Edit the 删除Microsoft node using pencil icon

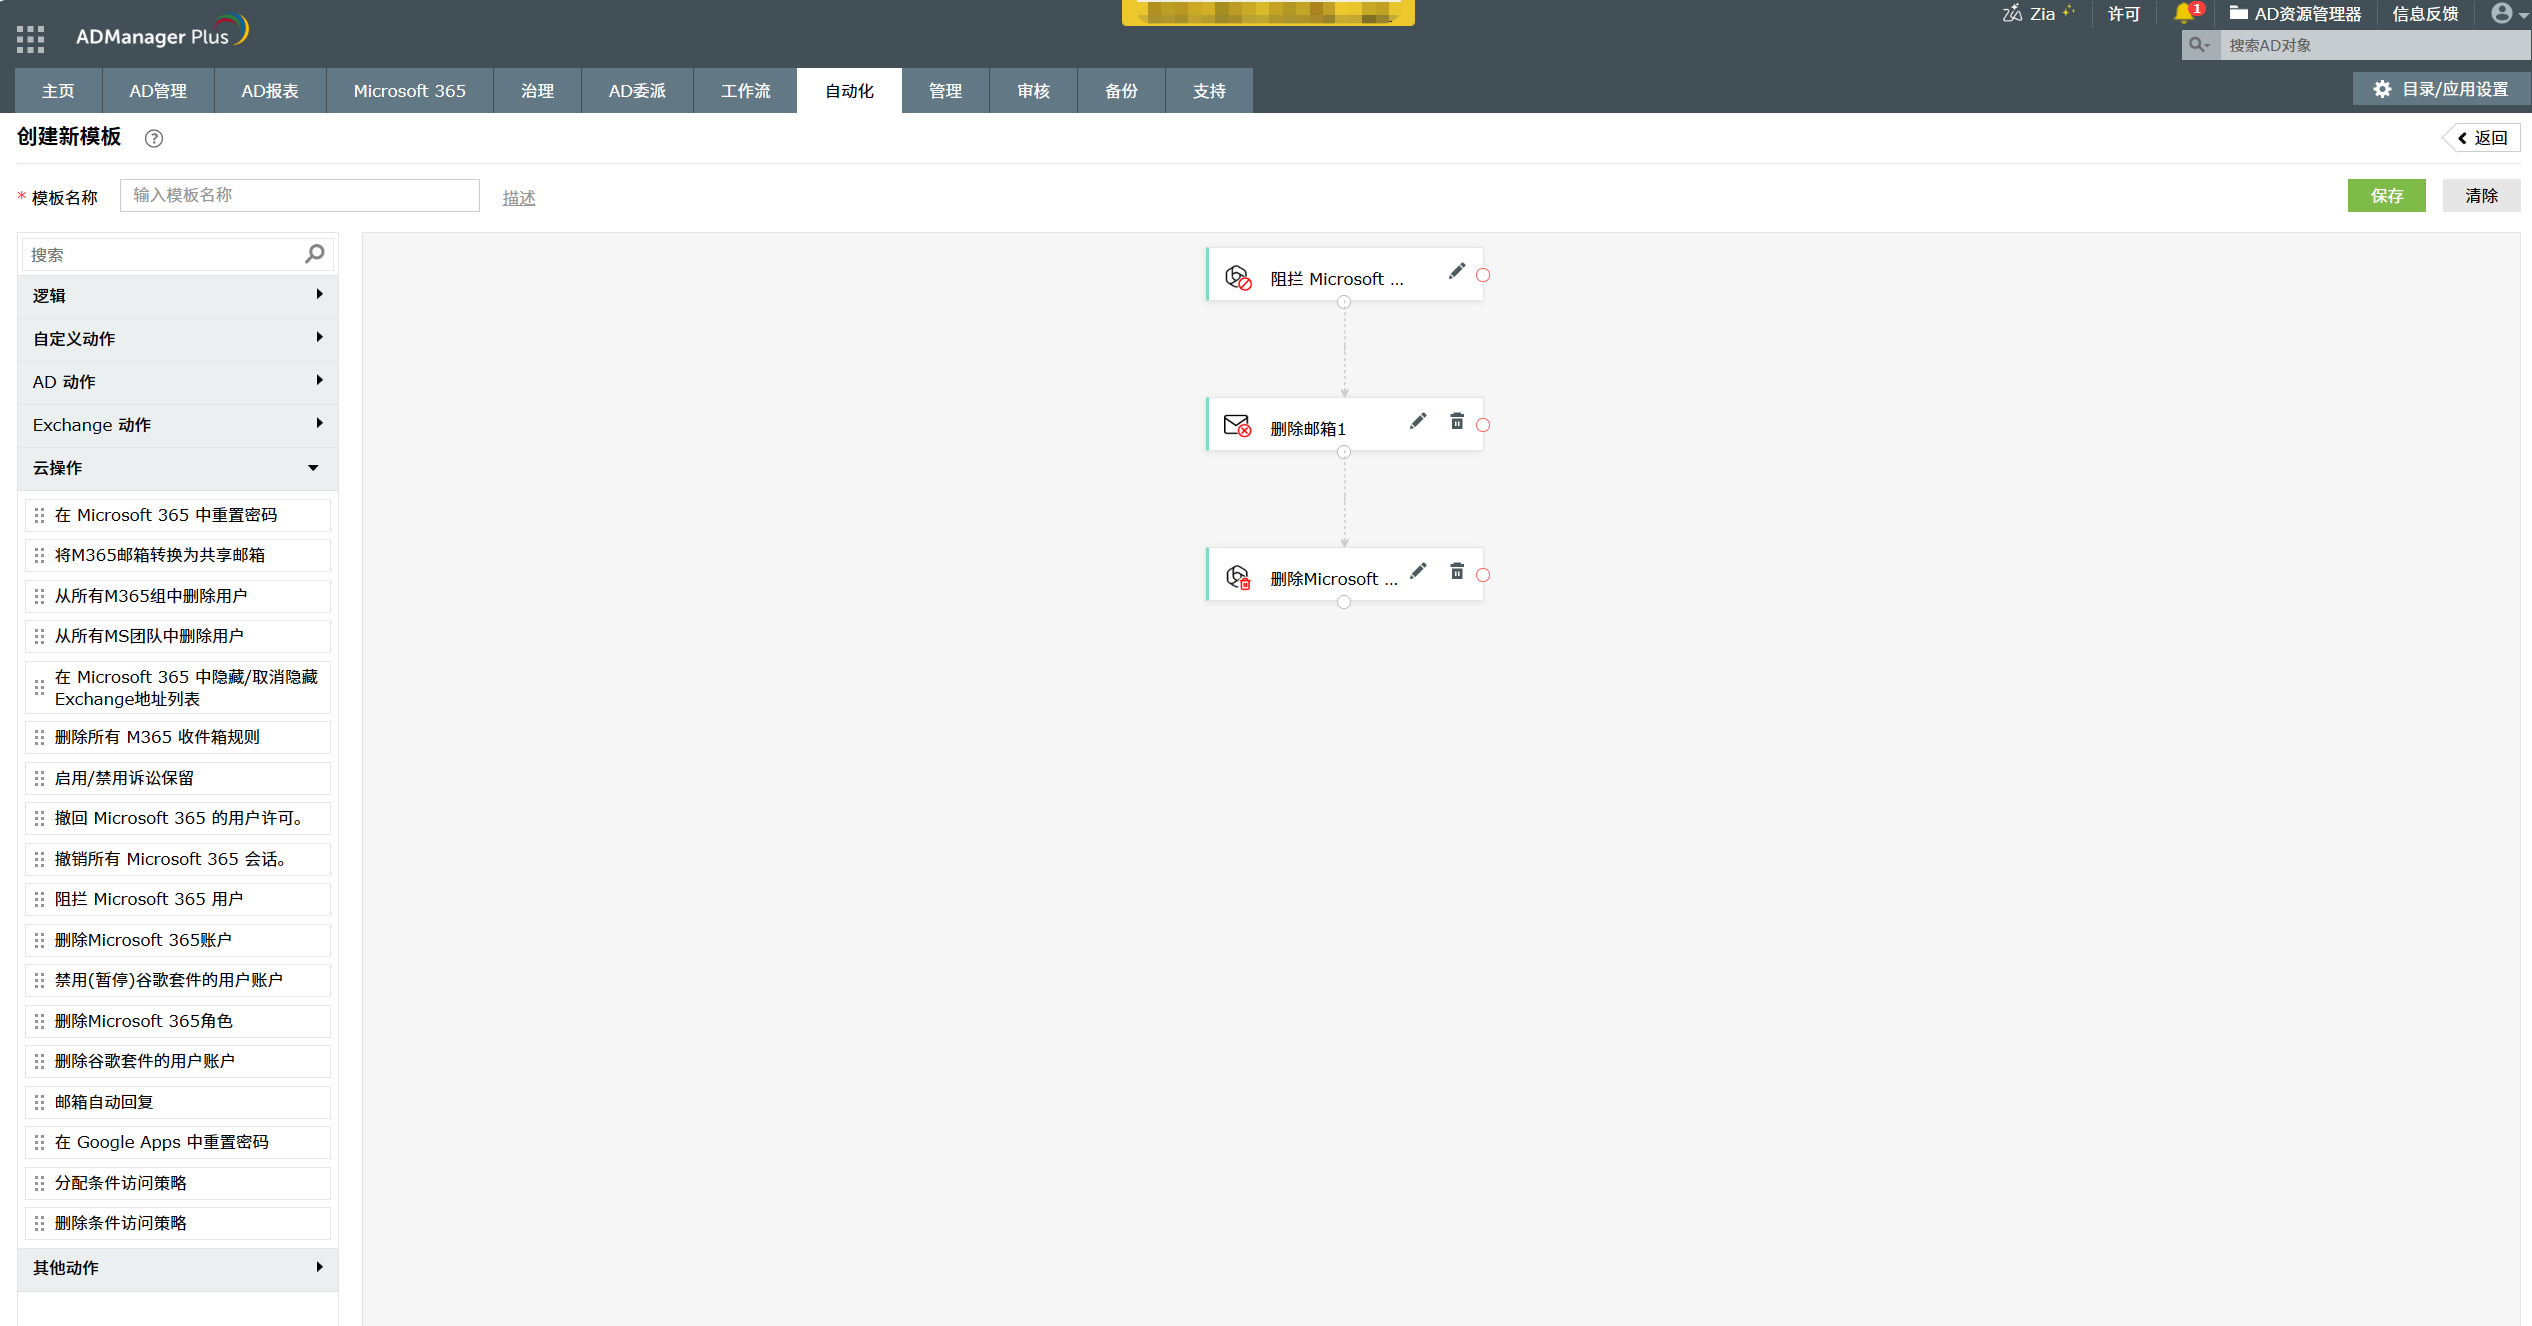1418,571
